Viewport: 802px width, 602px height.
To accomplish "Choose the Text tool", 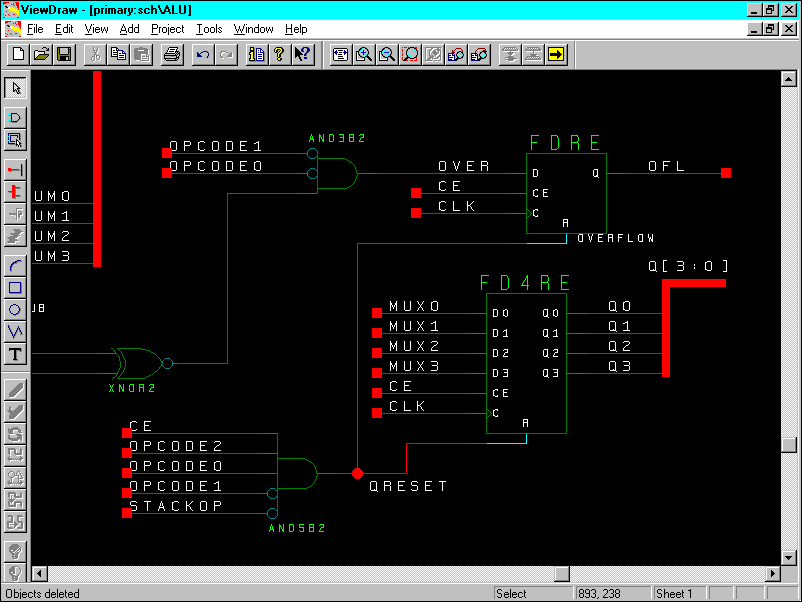I will pos(15,354).
